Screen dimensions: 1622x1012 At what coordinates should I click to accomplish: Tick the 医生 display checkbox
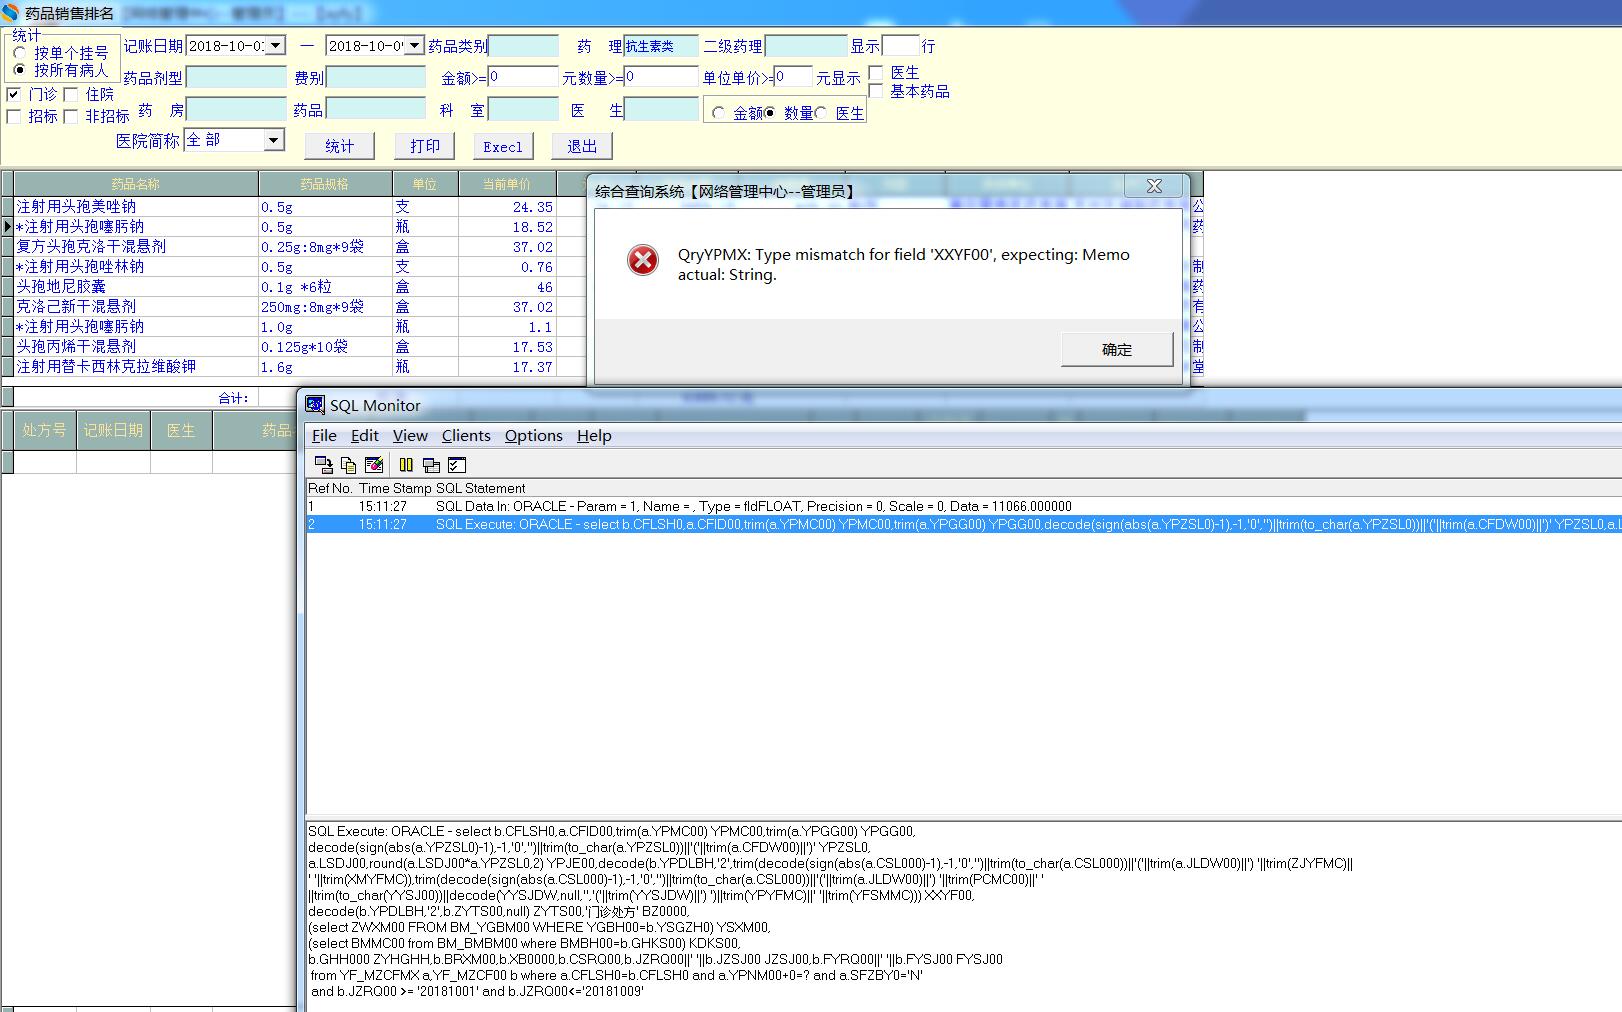coord(876,73)
